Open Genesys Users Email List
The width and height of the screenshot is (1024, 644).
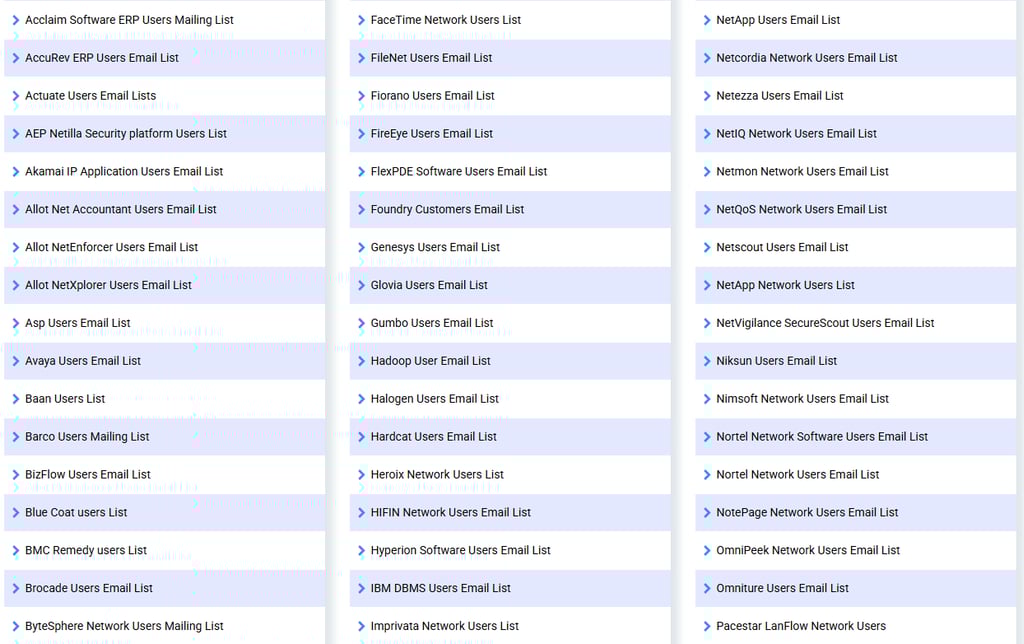coord(435,248)
